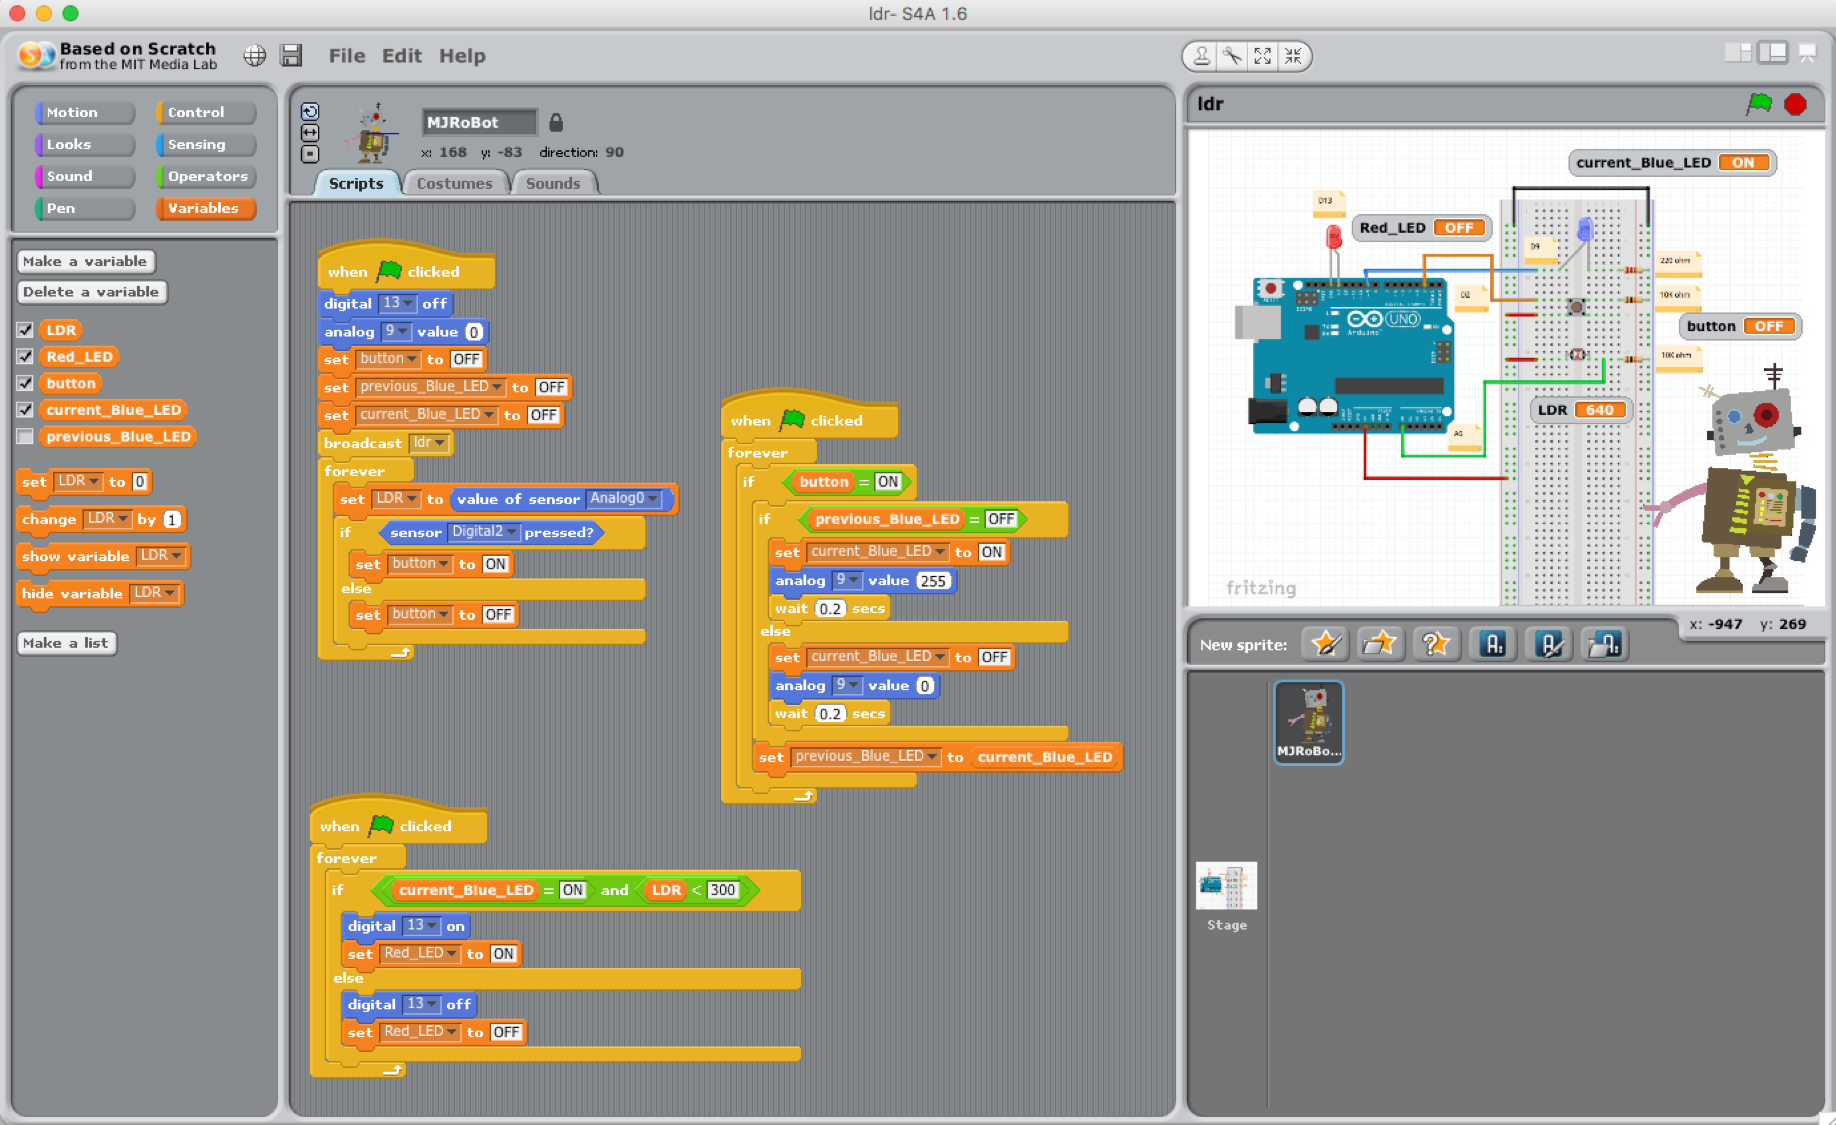This screenshot has height=1125, width=1836.
Task: Open the analog pin dropdown in value block
Action: 401,331
